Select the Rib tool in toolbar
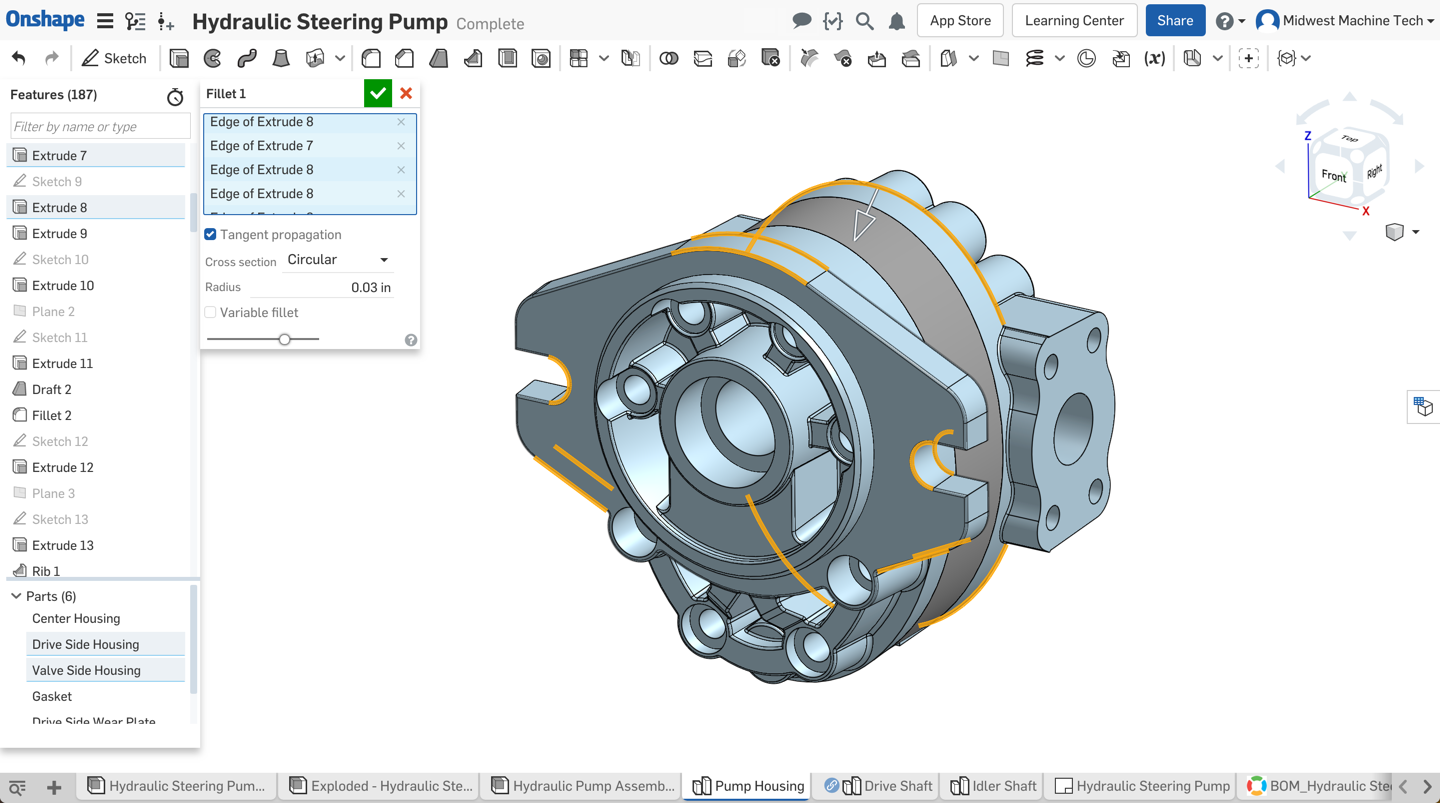The image size is (1440, 803). tap(473, 58)
